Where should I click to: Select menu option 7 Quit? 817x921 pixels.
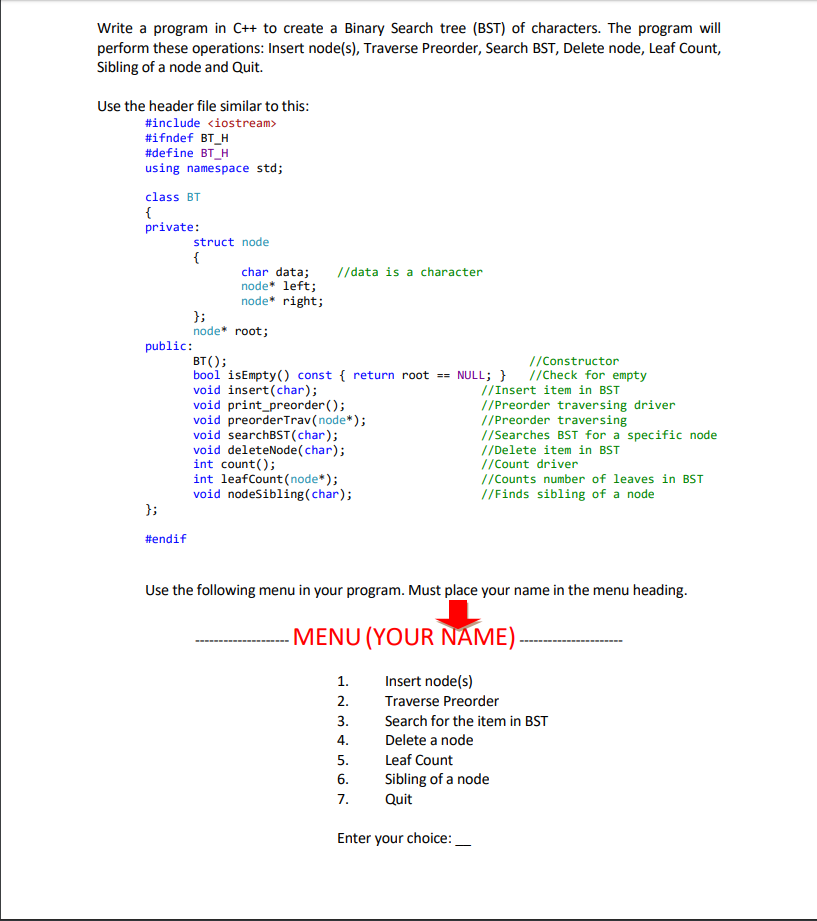pyautogui.click(x=401, y=799)
